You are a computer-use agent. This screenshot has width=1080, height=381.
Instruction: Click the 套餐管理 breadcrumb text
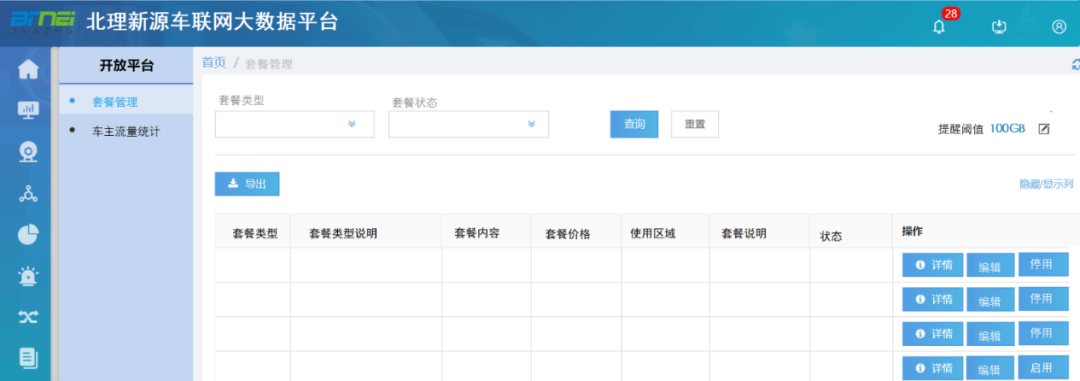tap(269, 64)
